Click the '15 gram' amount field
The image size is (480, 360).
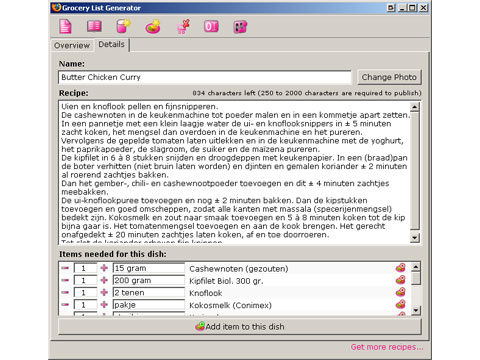click(x=149, y=268)
